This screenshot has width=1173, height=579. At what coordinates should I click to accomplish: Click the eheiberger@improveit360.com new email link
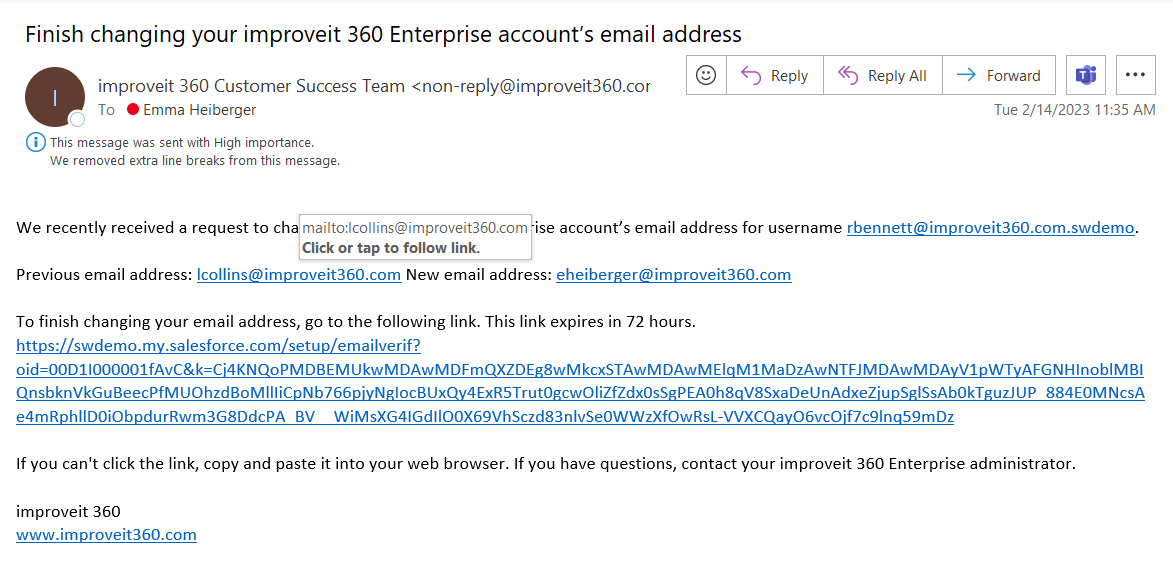[673, 275]
